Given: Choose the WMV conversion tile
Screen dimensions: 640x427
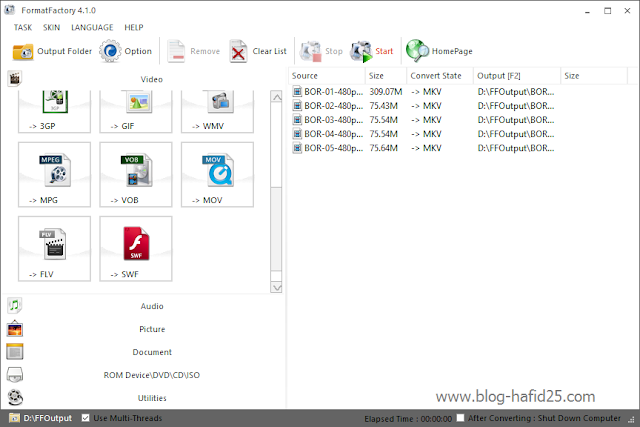Looking at the screenshot, I should pyautogui.click(x=217, y=111).
